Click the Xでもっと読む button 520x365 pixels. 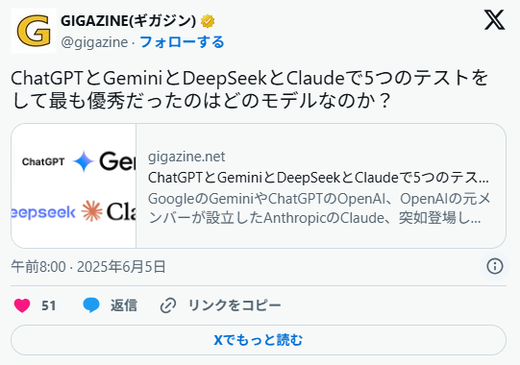(258, 340)
